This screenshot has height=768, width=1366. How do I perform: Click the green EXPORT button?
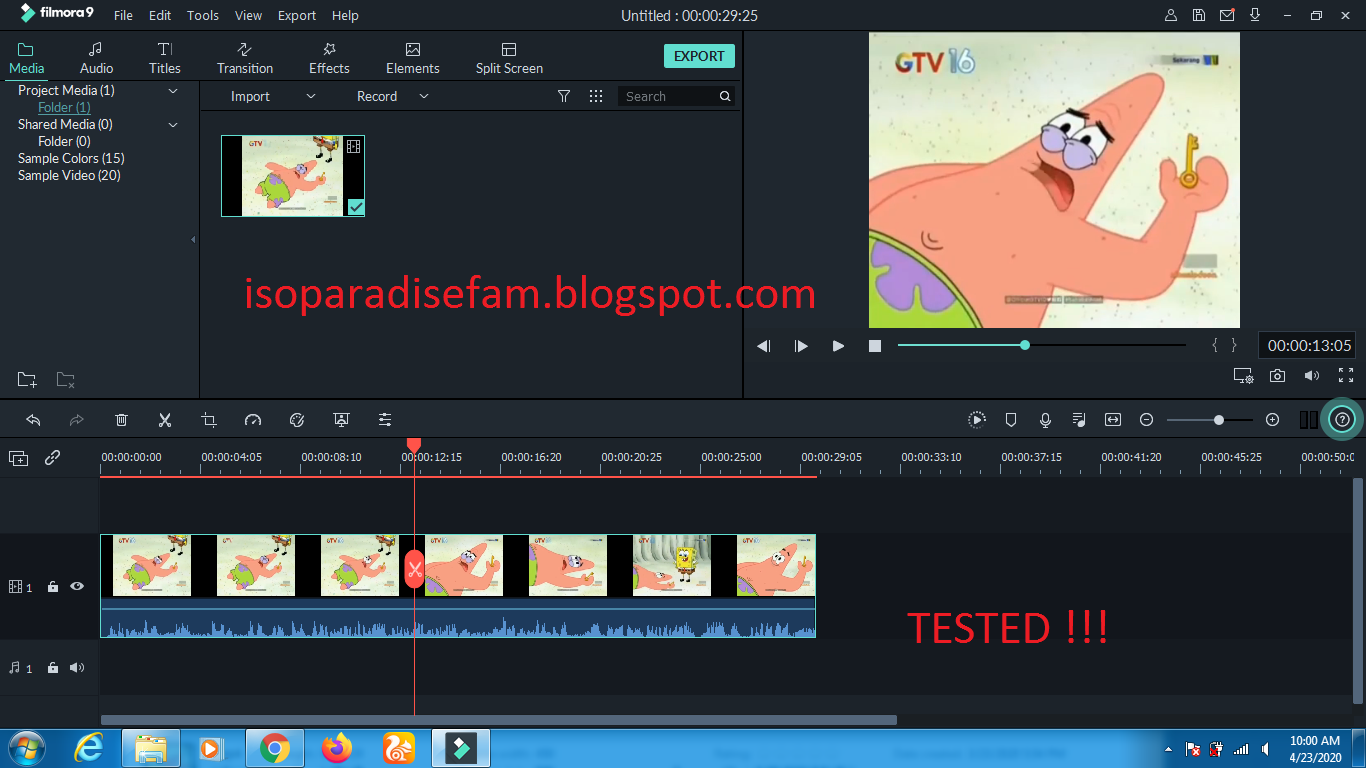coord(699,56)
